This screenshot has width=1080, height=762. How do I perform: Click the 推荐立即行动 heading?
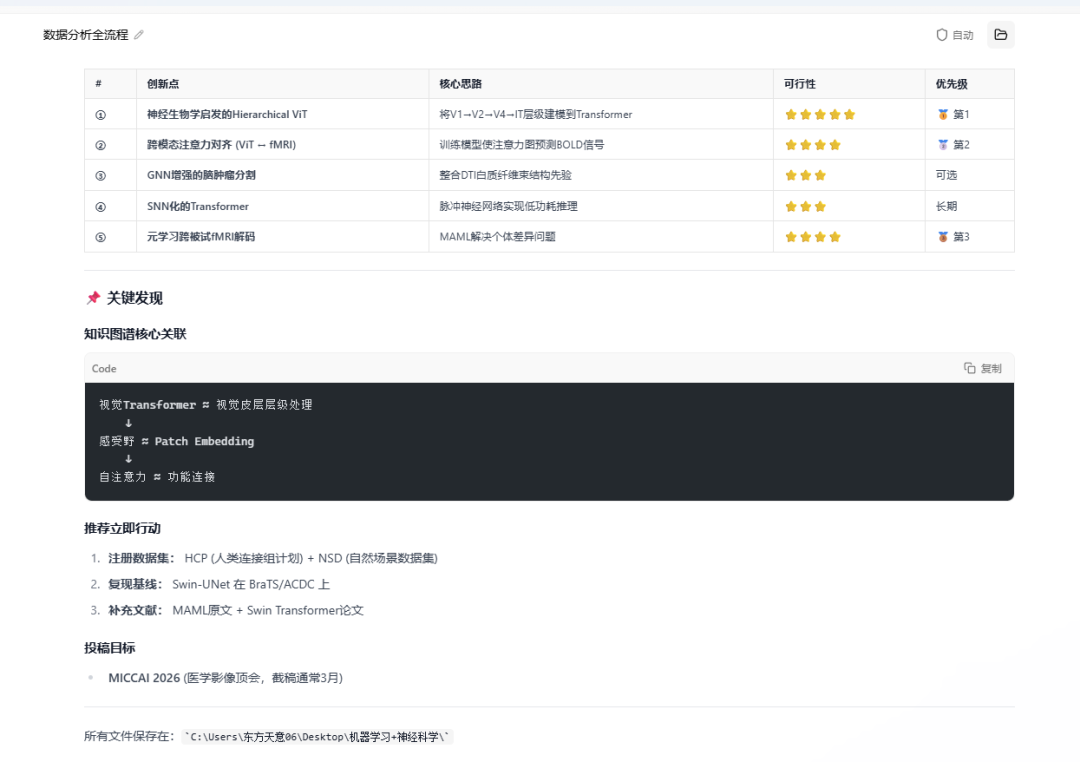click(122, 528)
